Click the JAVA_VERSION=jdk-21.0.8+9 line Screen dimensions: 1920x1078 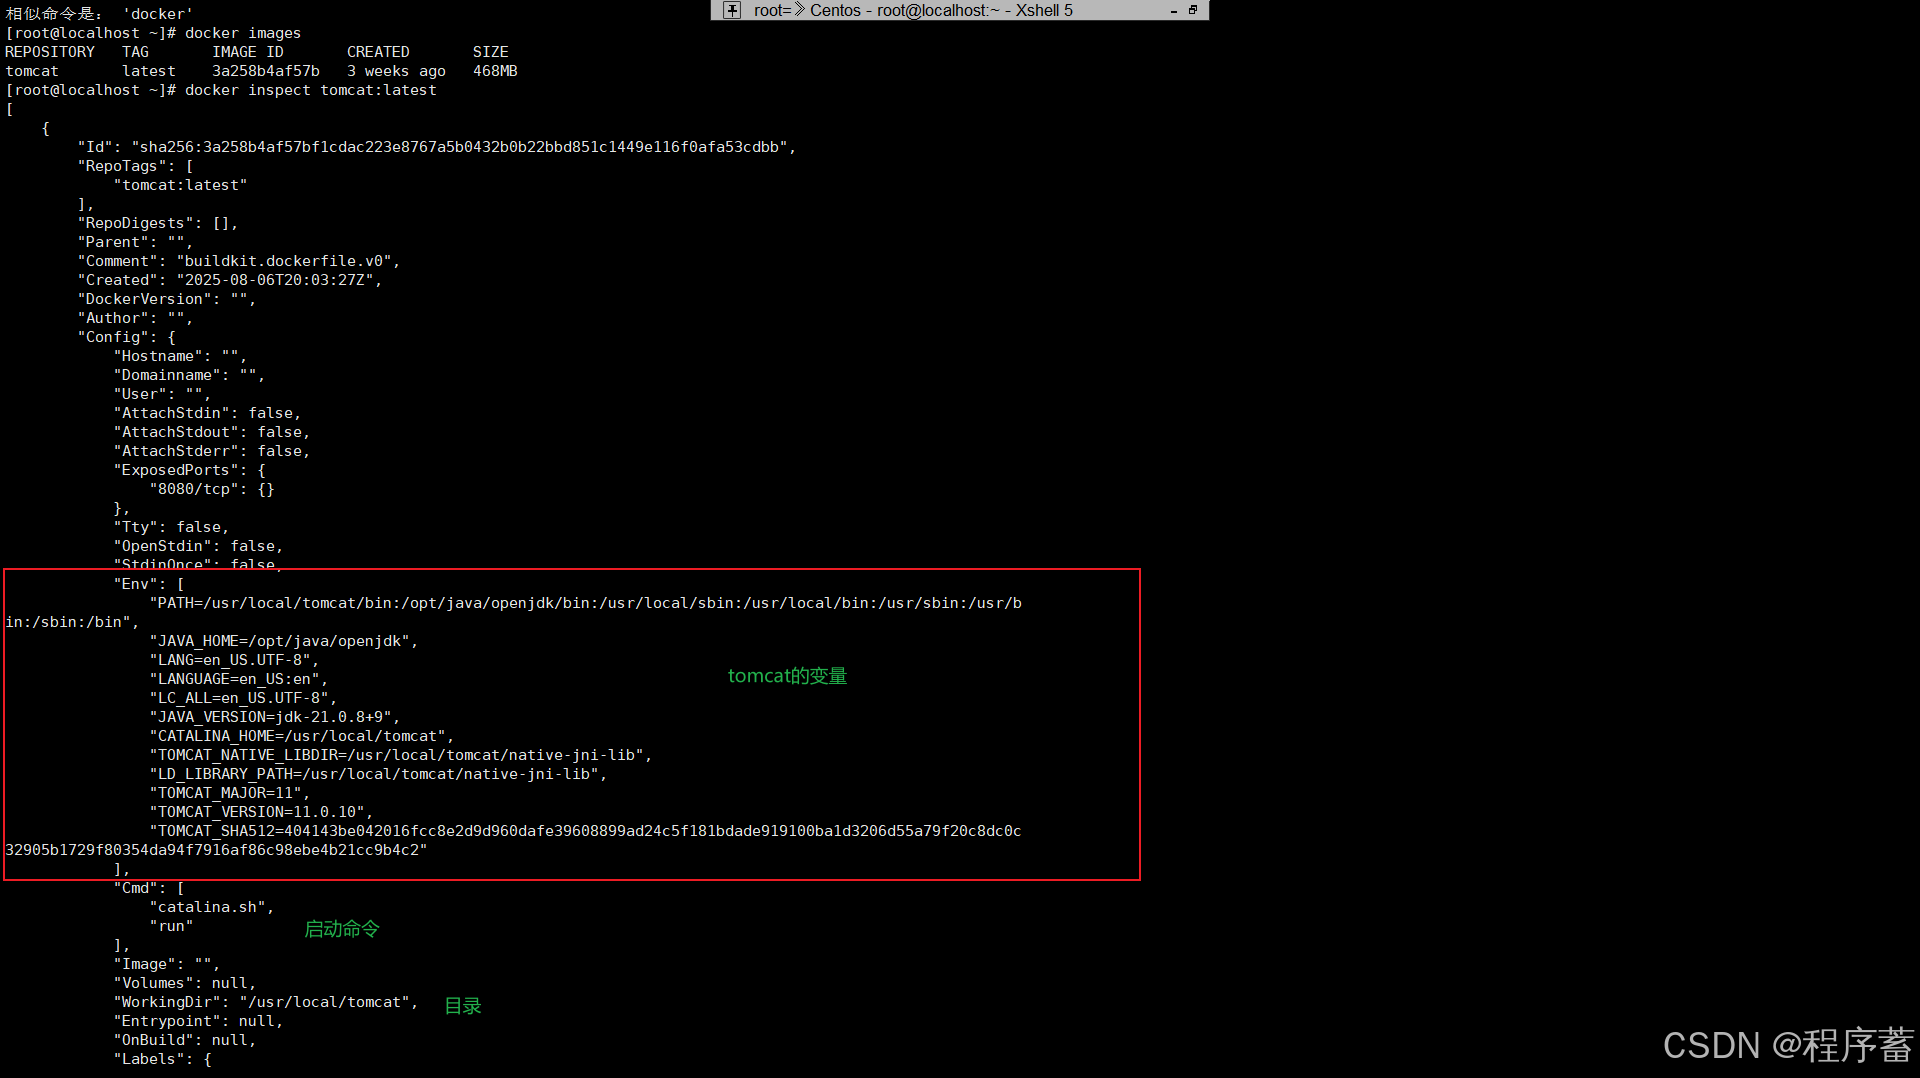point(275,717)
